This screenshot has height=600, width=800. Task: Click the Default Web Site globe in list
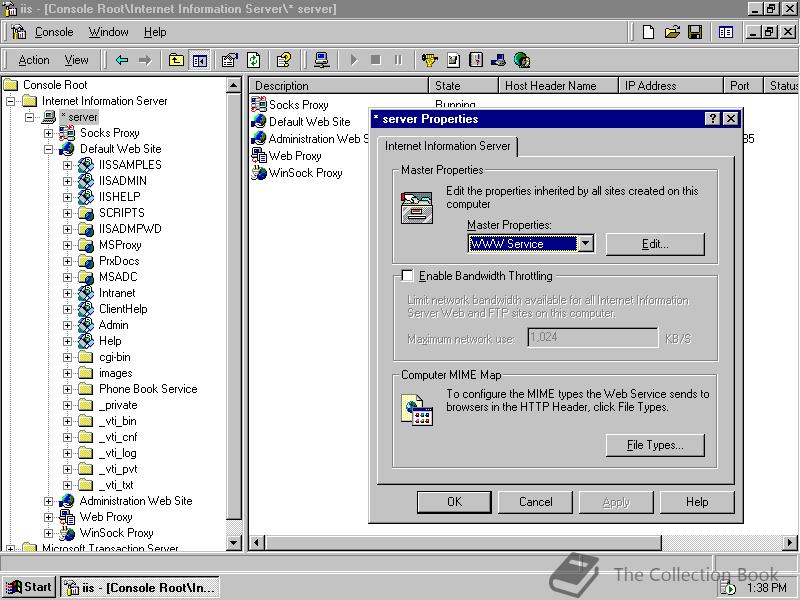(x=259, y=121)
